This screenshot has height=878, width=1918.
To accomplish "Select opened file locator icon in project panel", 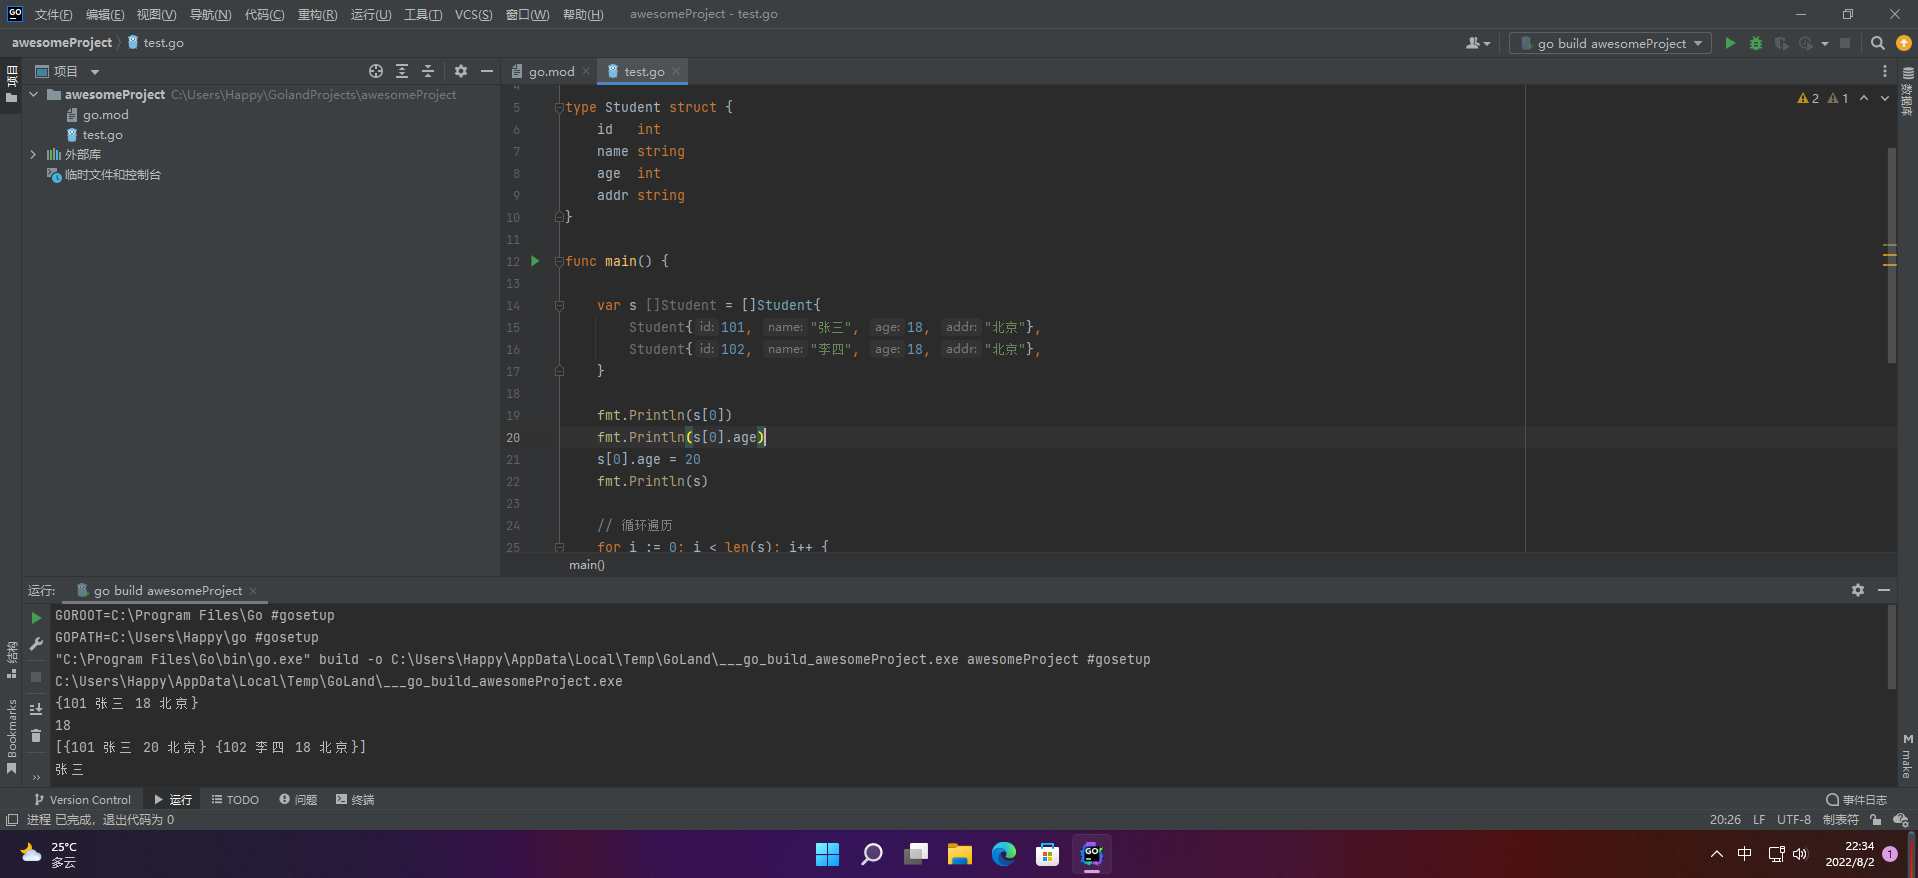I will (x=376, y=71).
